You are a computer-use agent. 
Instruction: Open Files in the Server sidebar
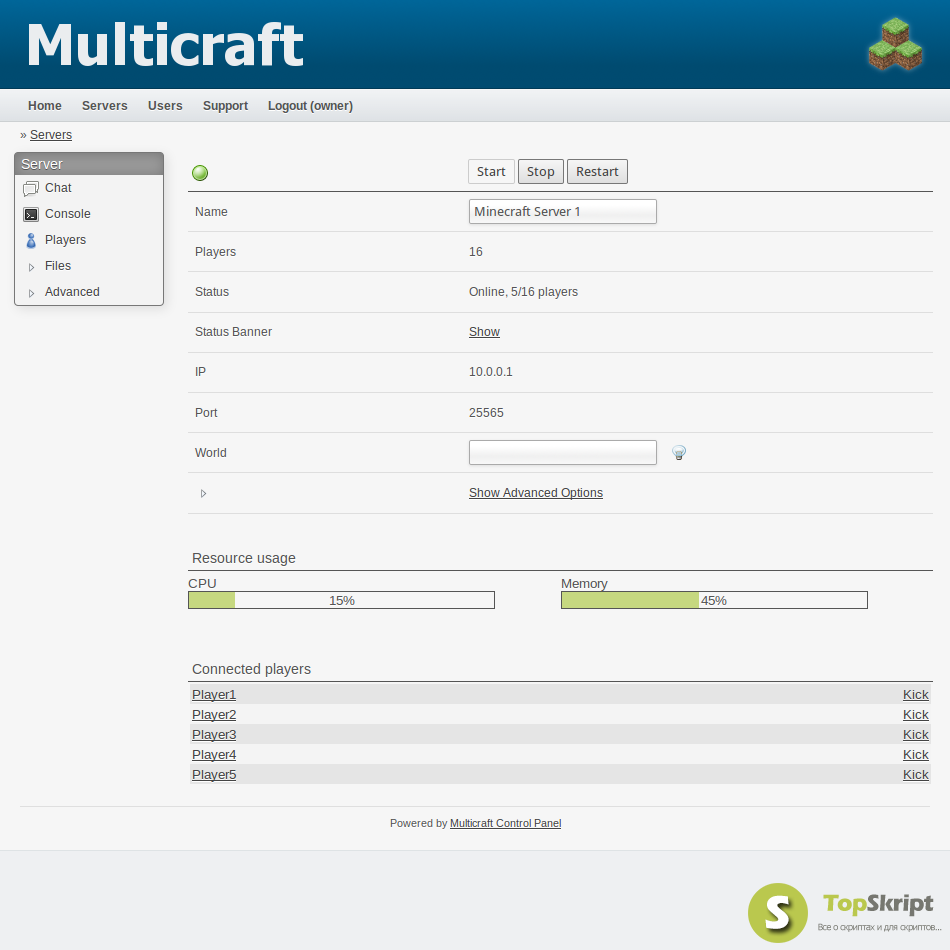click(58, 266)
